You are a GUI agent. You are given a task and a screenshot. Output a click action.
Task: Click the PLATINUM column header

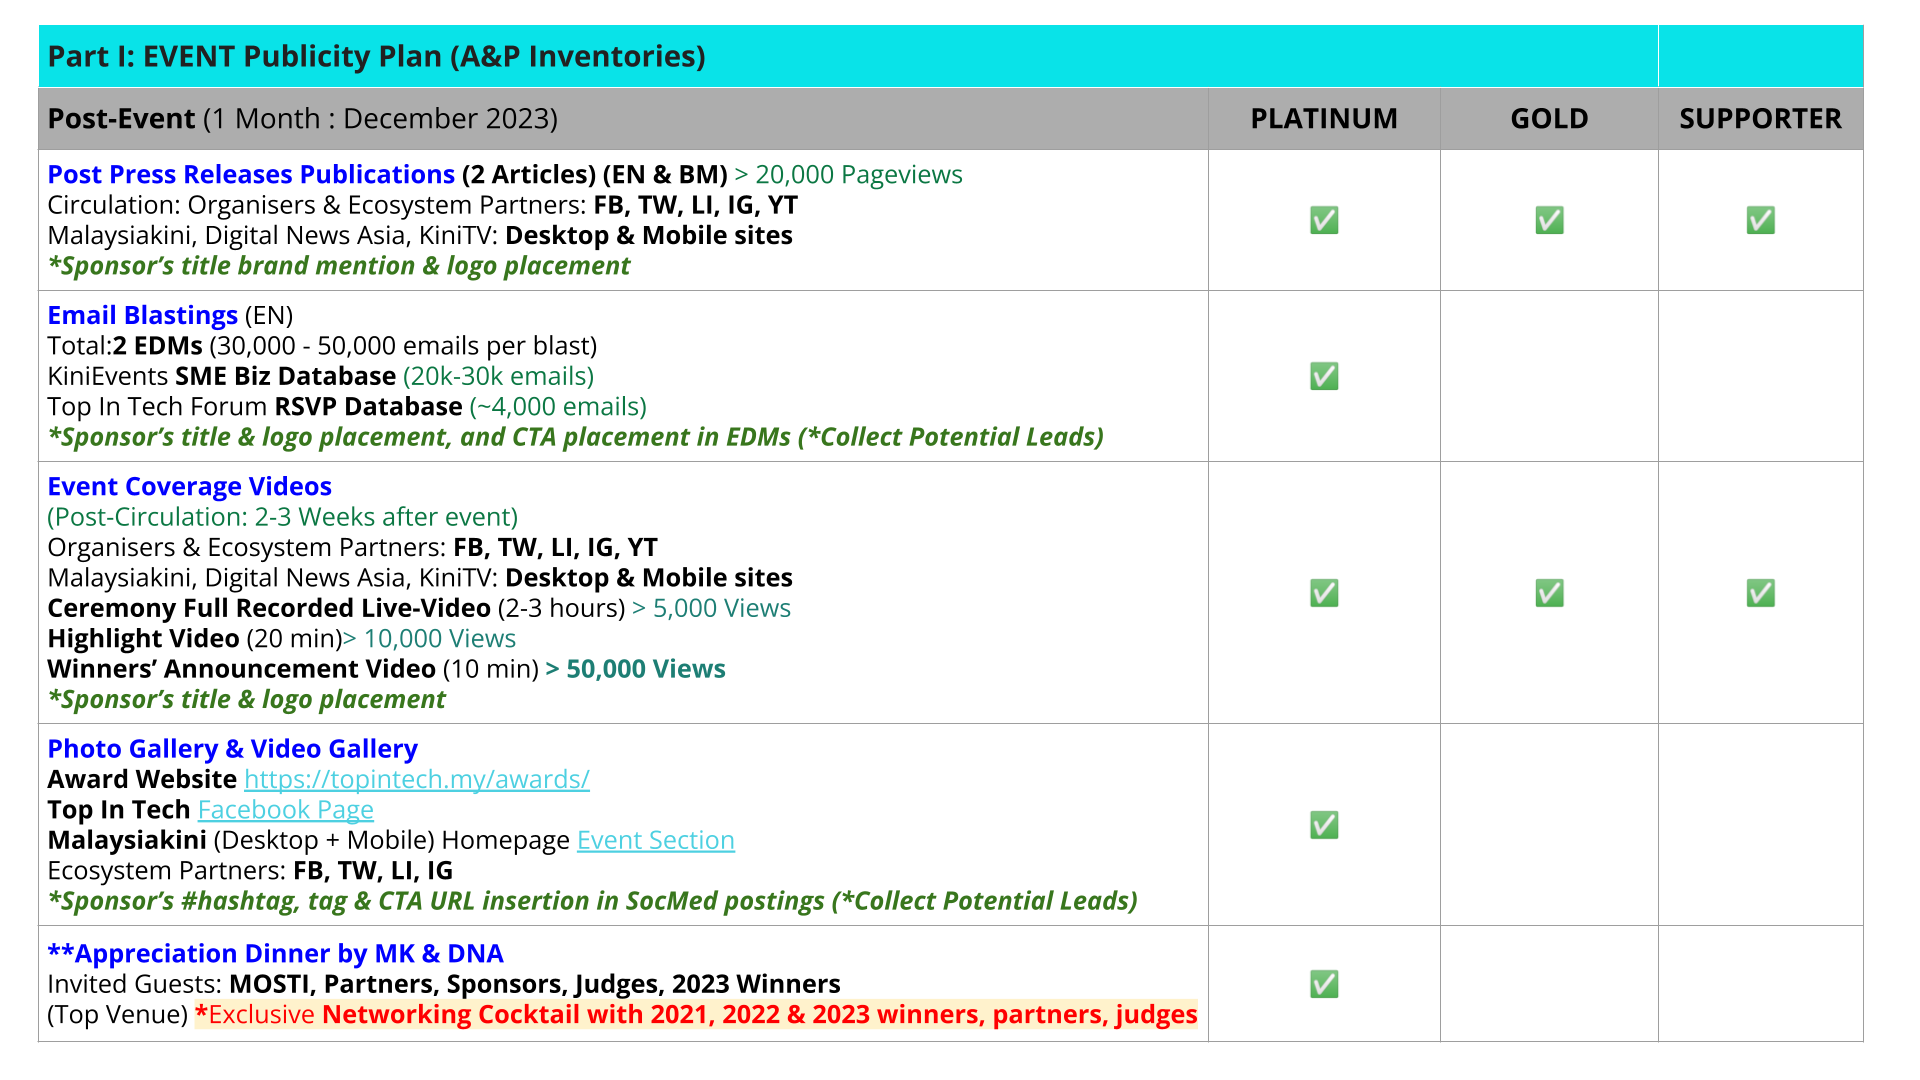[x=1324, y=119]
